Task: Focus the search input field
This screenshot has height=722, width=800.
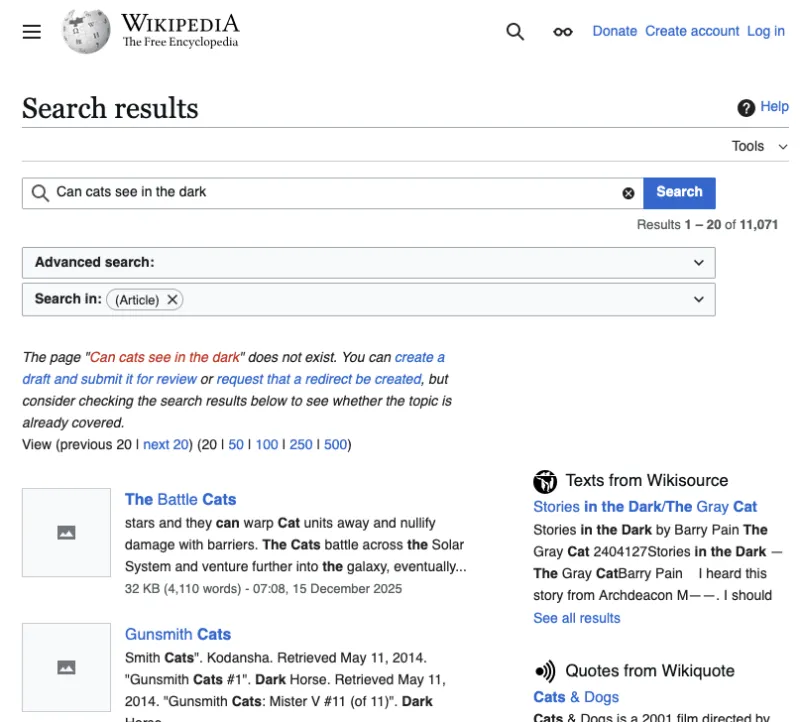Action: click(333, 193)
